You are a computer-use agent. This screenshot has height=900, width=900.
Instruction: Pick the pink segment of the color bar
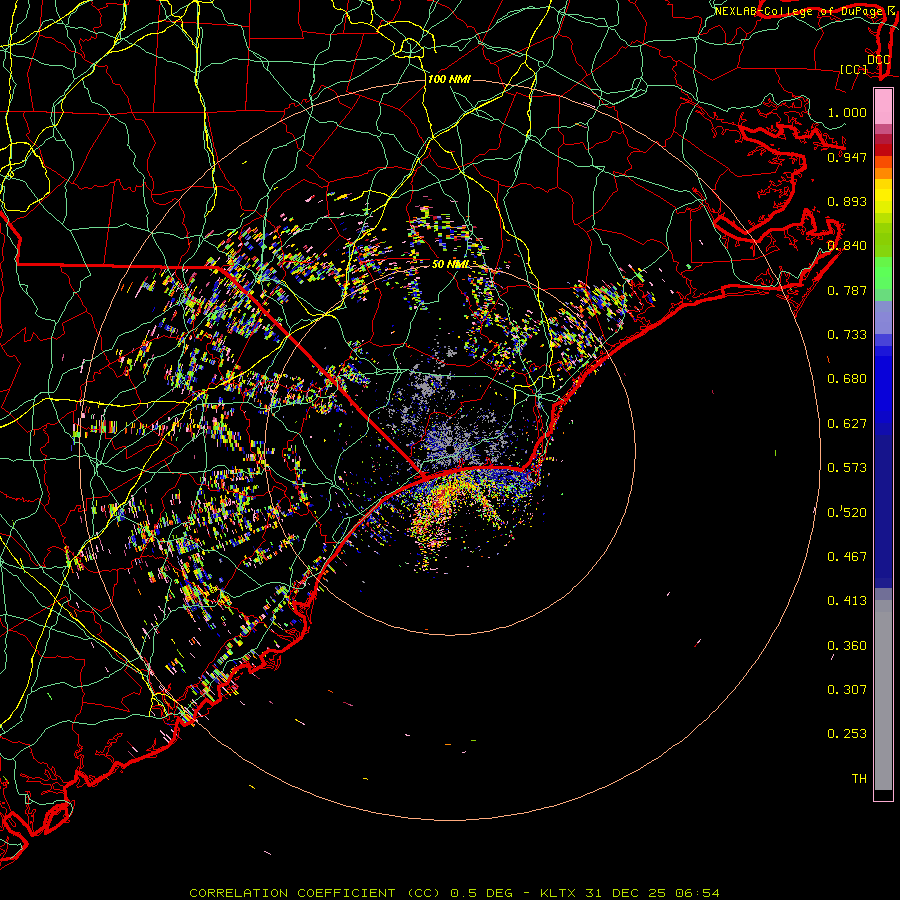tap(883, 107)
